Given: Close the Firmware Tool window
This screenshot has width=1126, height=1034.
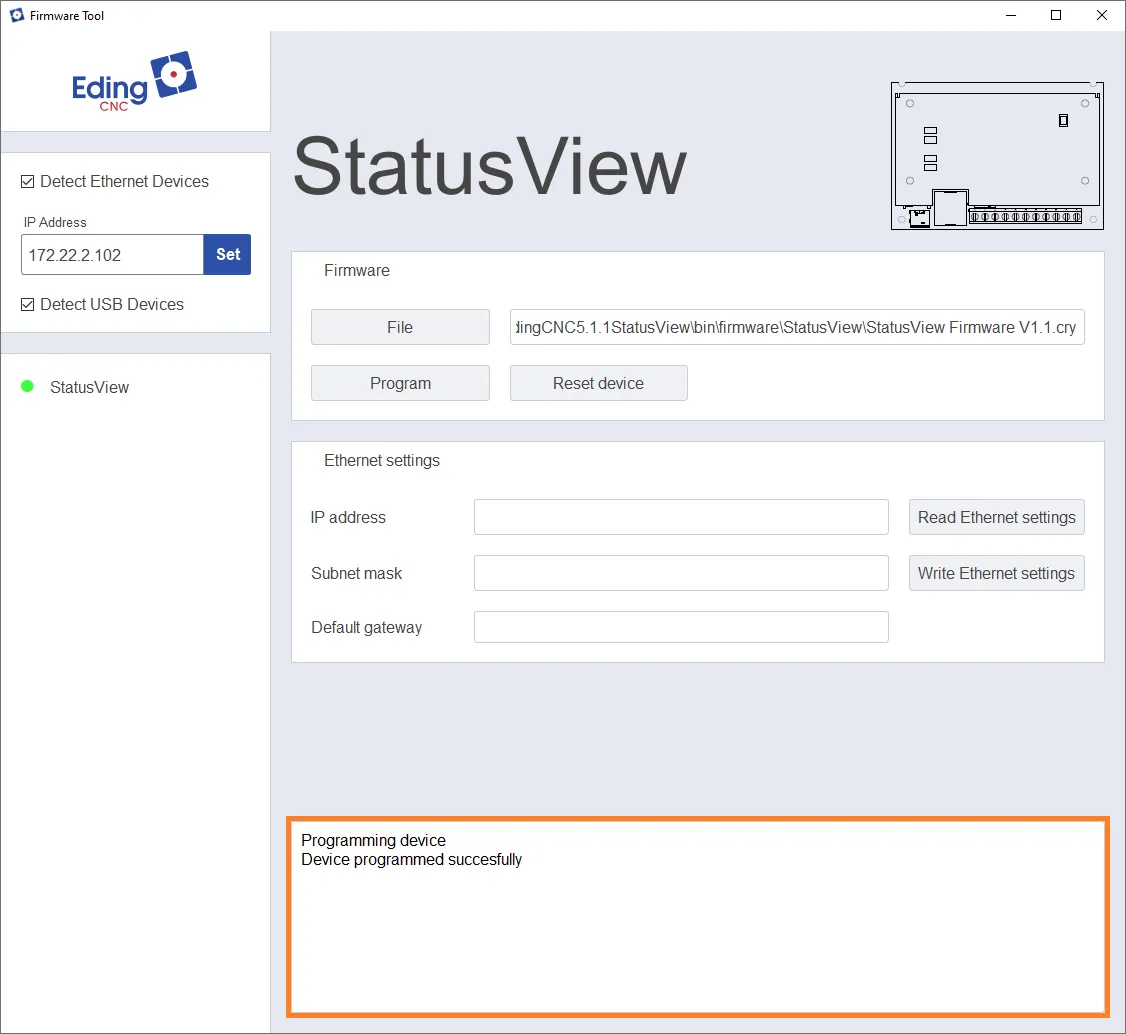Looking at the screenshot, I should pyautogui.click(x=1102, y=15).
